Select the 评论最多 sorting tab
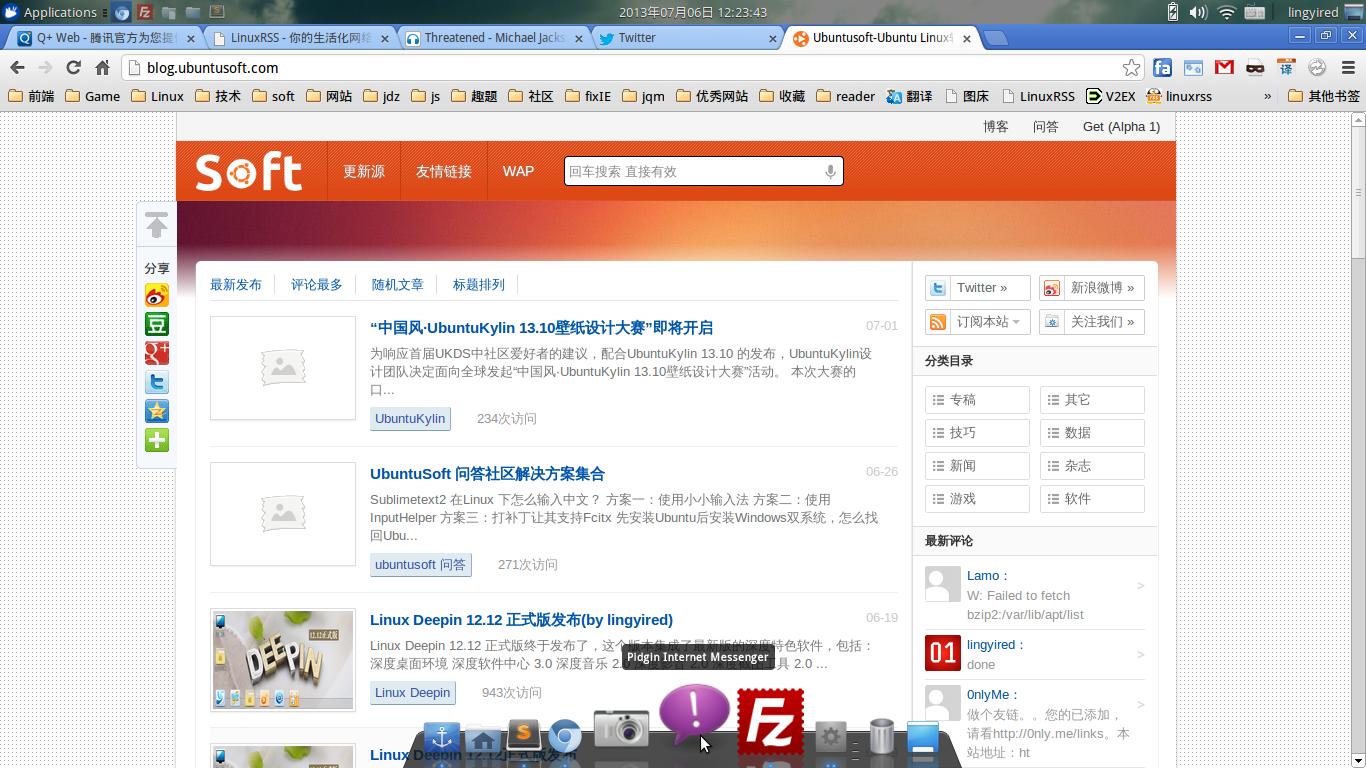Viewport: 1366px width, 768px height. [317, 285]
